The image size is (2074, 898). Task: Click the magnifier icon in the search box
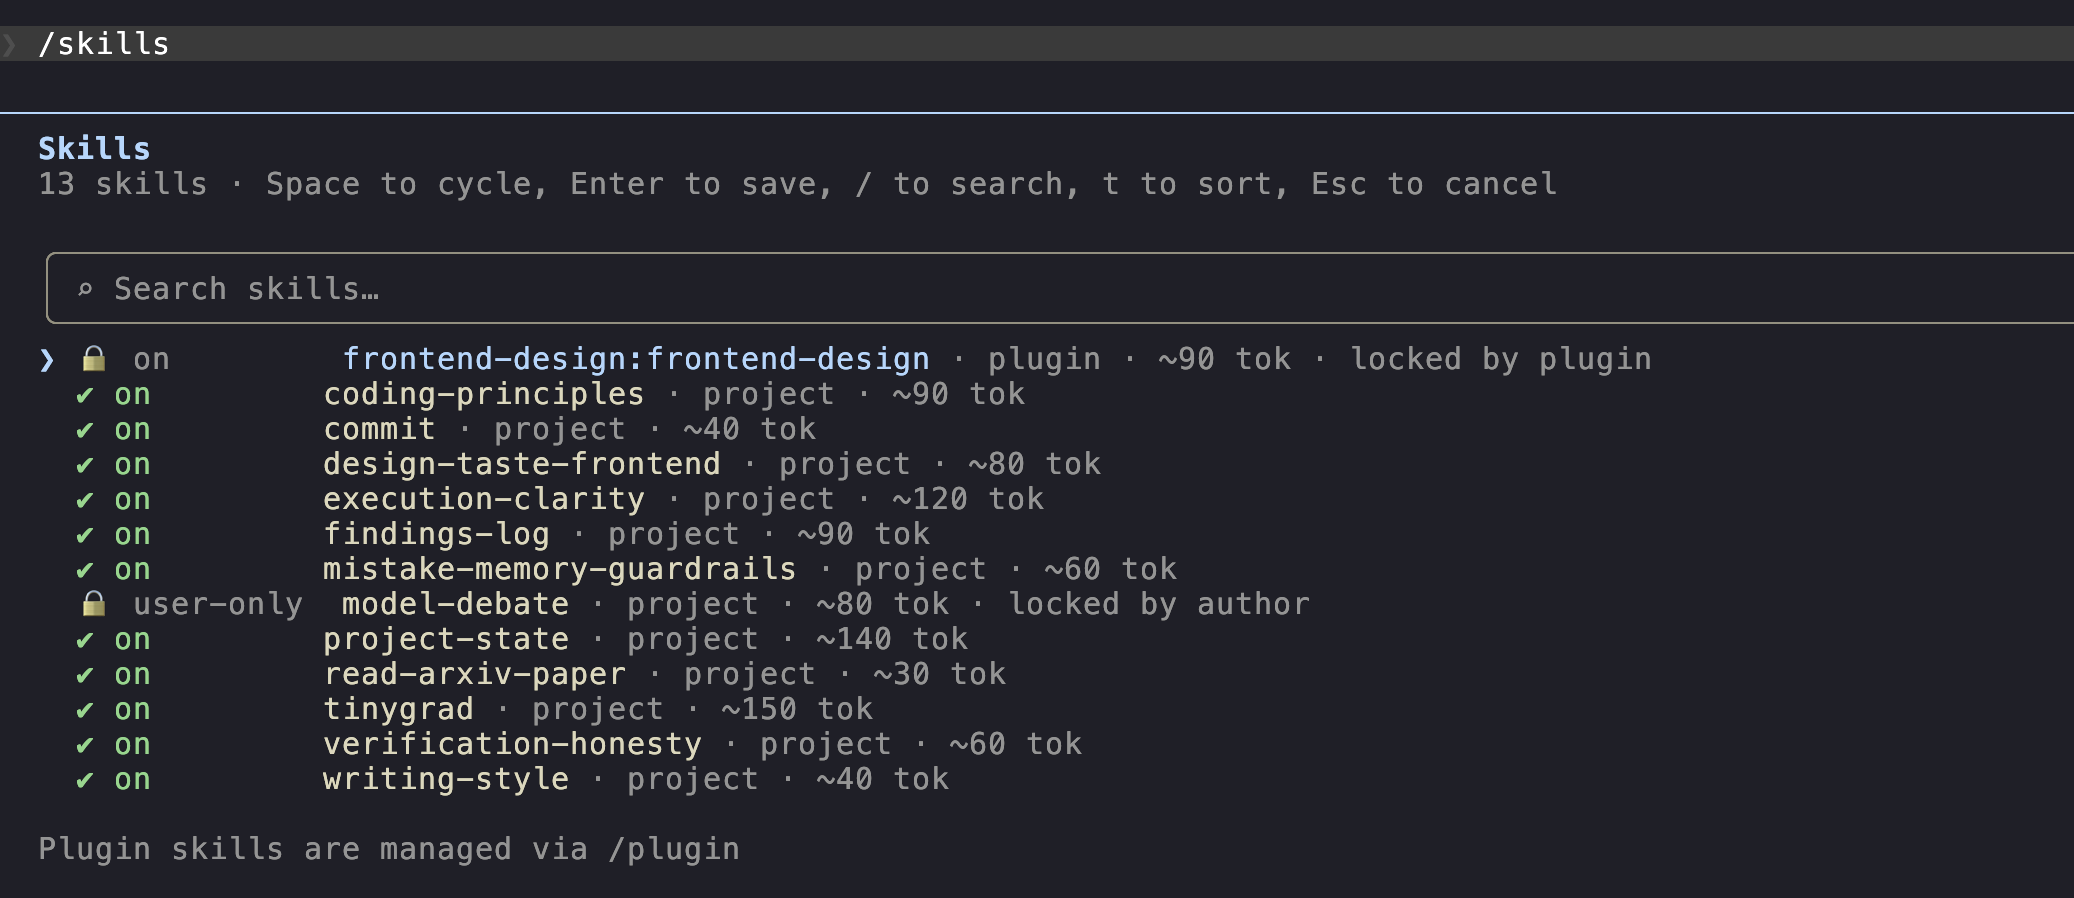pyautogui.click(x=85, y=289)
